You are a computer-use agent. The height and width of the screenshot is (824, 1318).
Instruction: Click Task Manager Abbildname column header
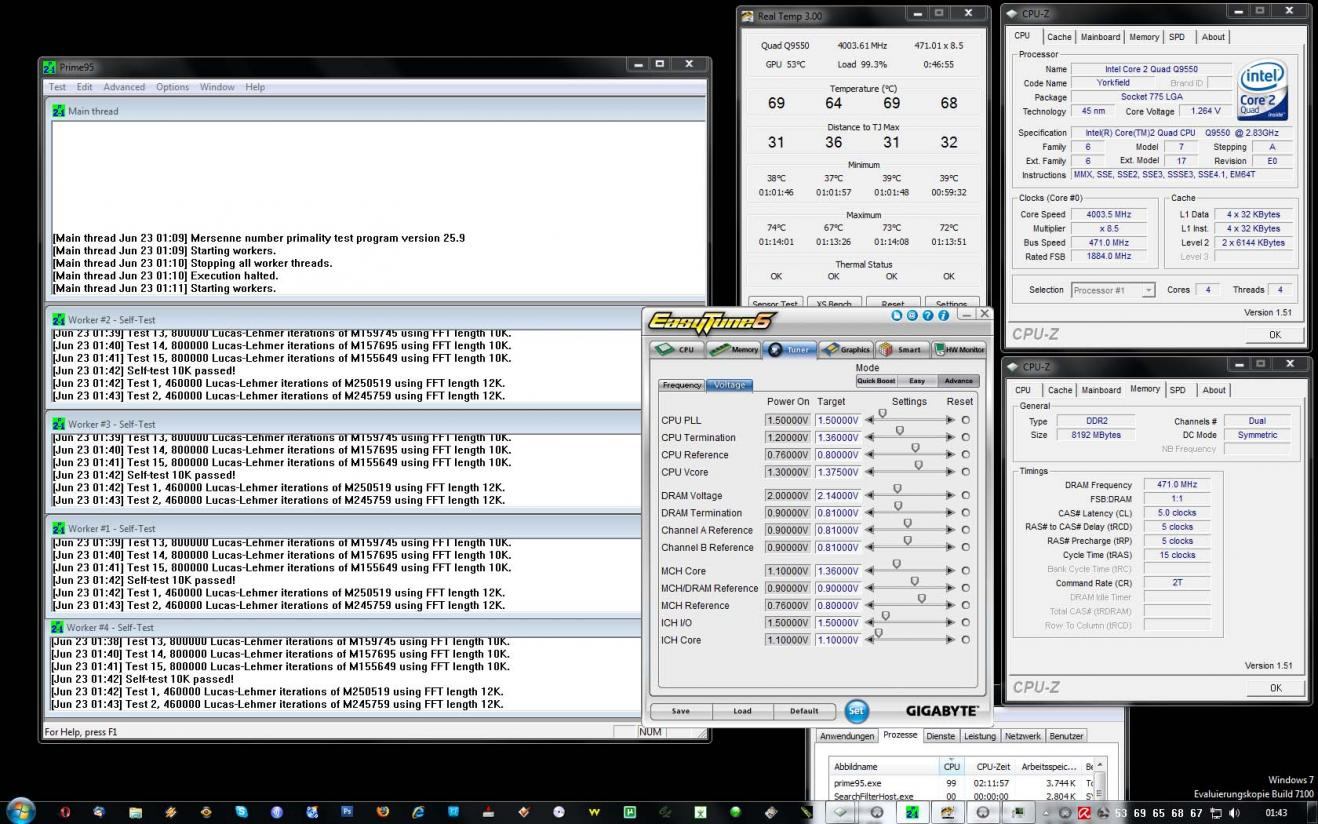pyautogui.click(x=883, y=766)
